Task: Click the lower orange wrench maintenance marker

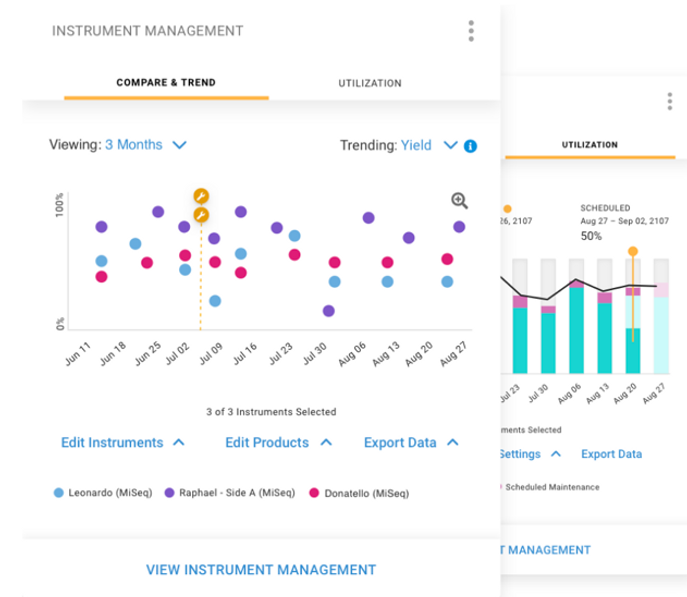Action: (x=201, y=214)
